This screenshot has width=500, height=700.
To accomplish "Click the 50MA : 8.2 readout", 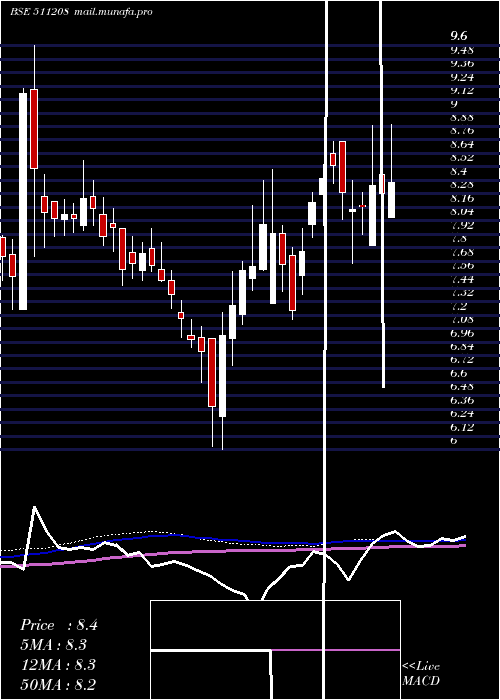I will 58,684.
